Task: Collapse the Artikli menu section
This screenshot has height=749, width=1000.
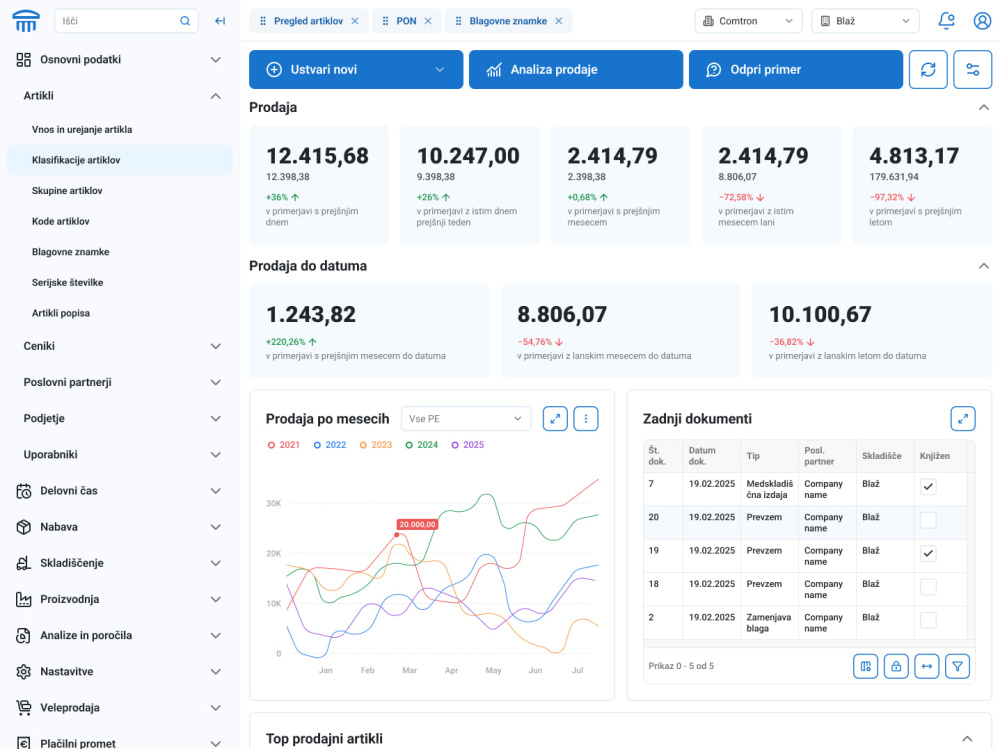Action: pyautogui.click(x=216, y=96)
